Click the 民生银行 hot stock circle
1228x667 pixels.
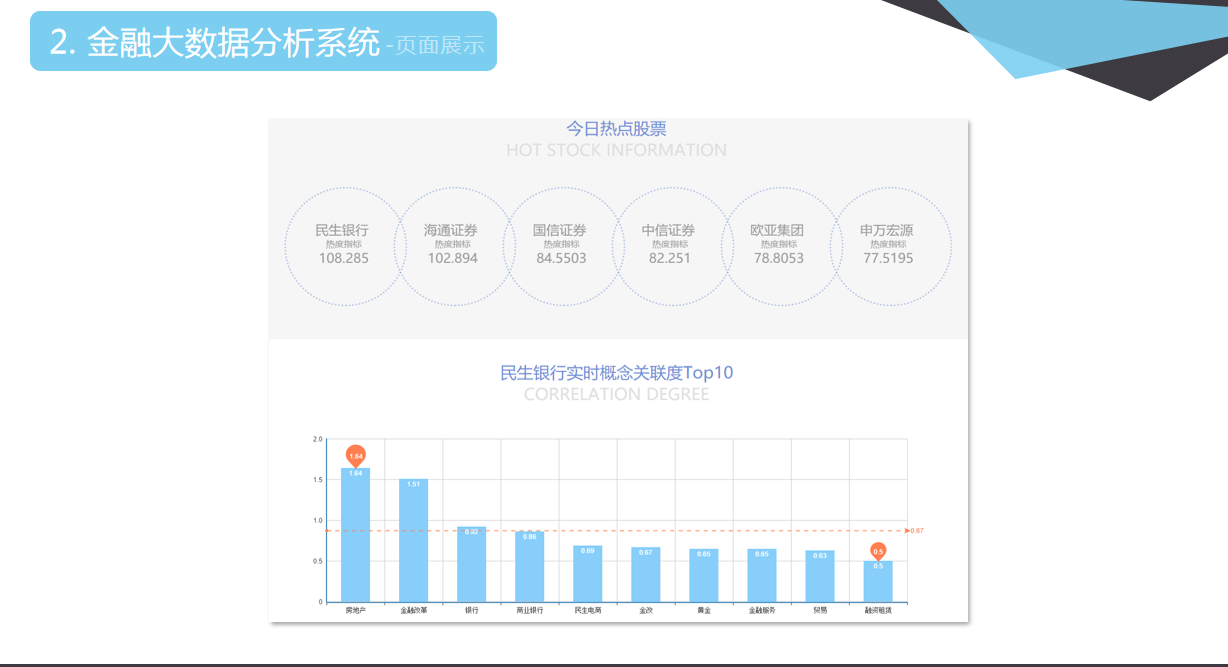tap(345, 245)
